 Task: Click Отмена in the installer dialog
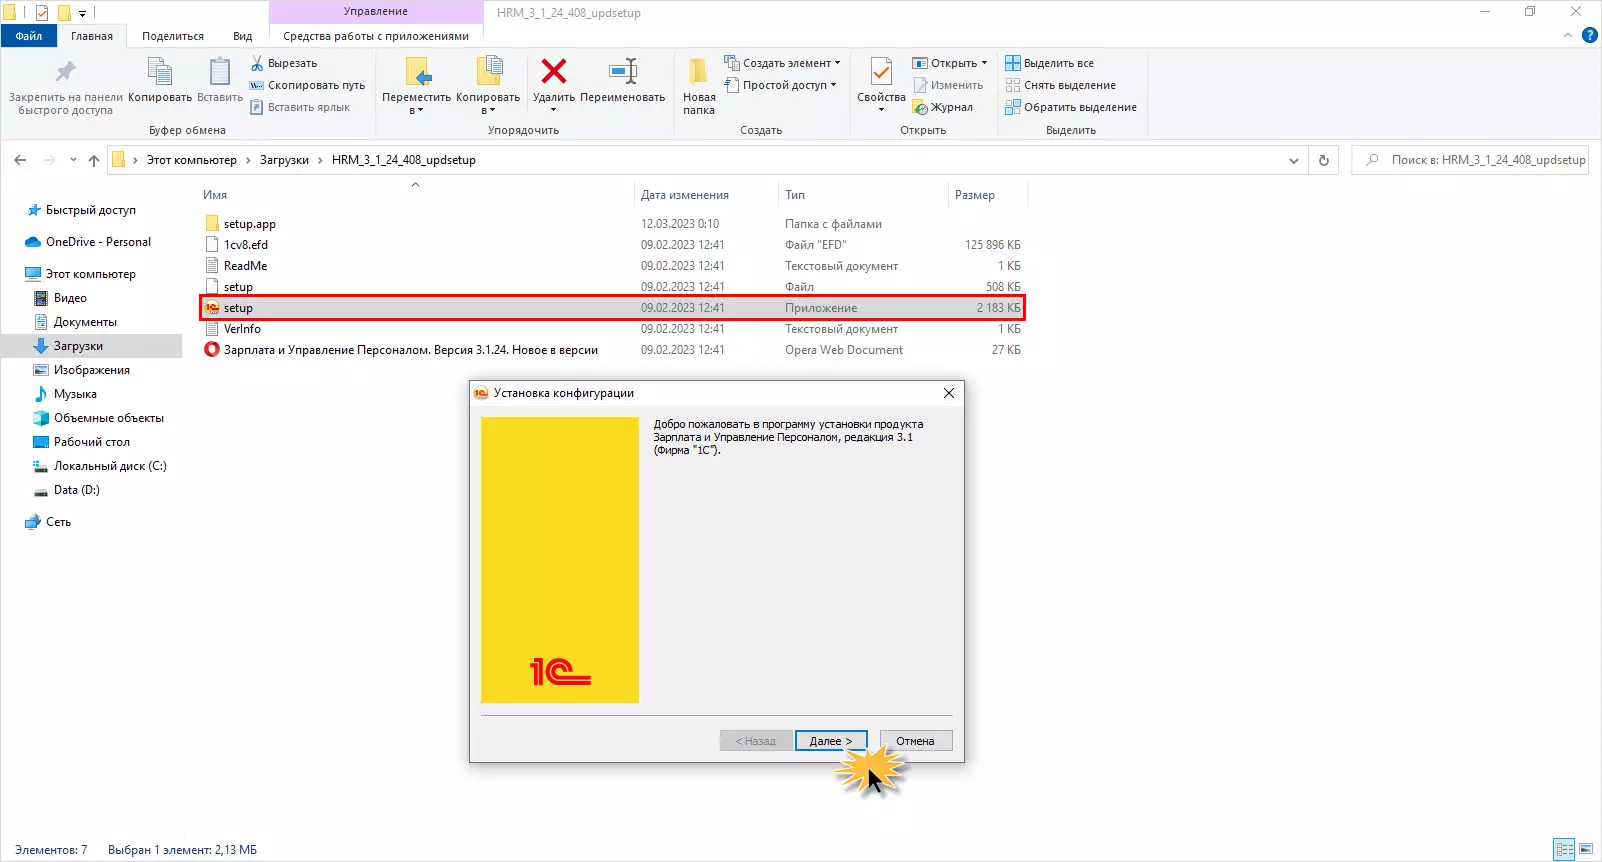coord(915,741)
